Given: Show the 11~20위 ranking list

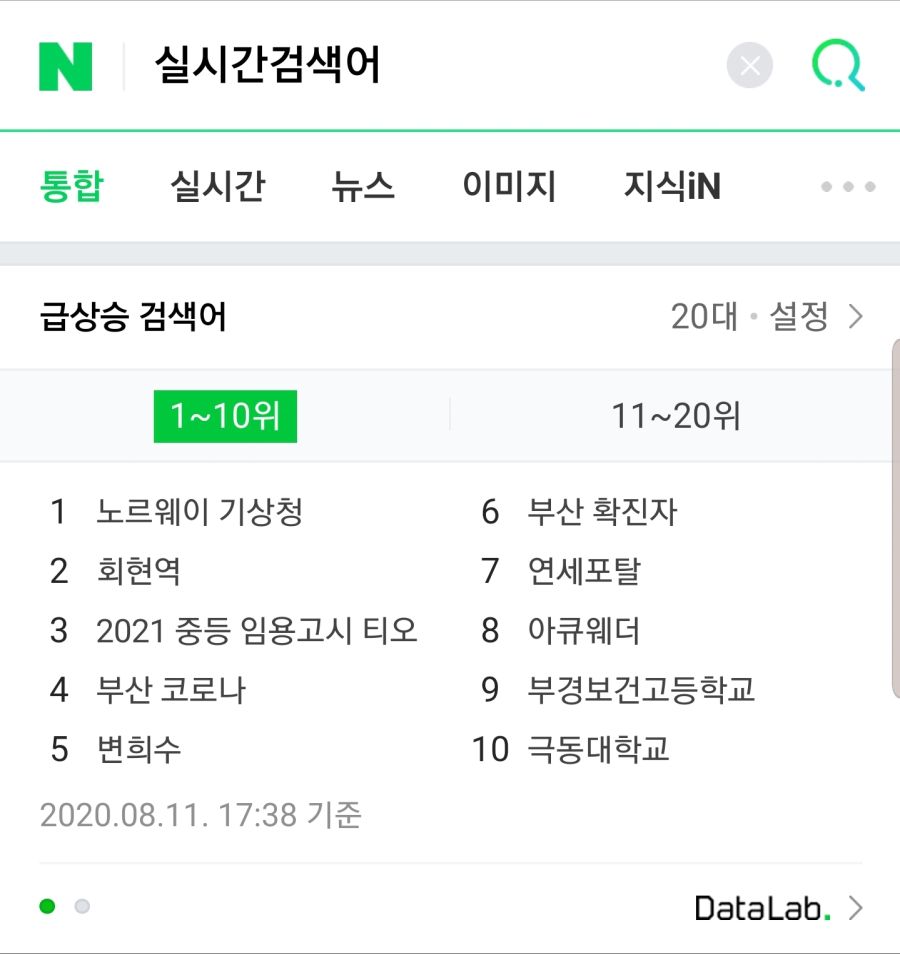Looking at the screenshot, I should [x=675, y=416].
